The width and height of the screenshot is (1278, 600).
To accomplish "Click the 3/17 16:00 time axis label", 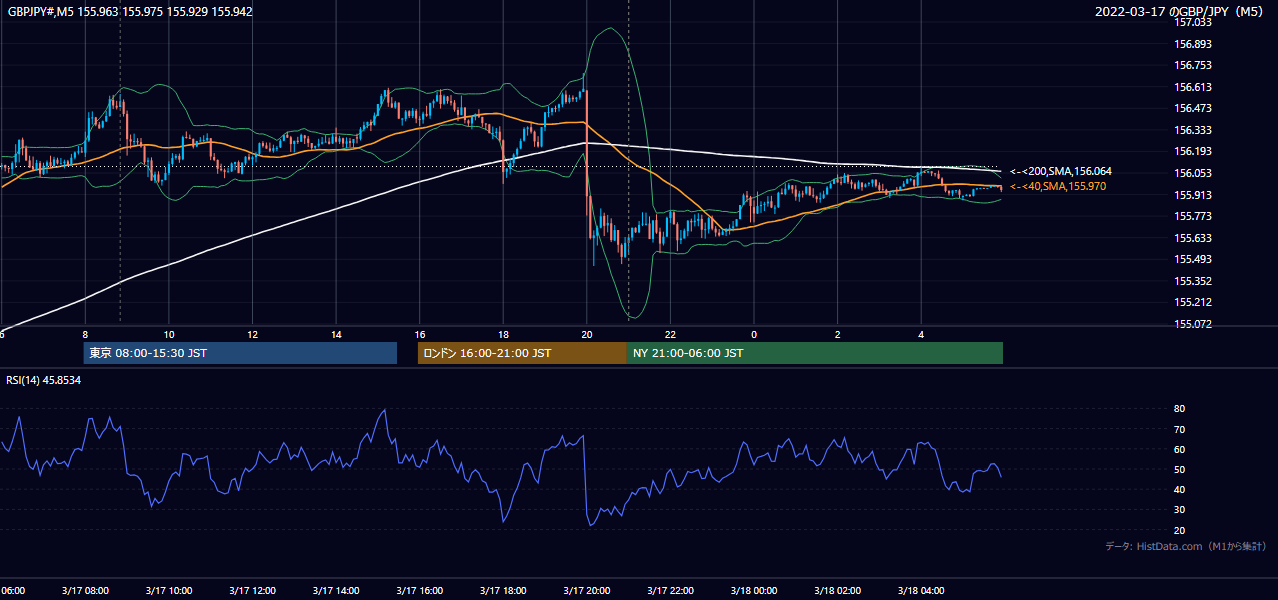I will [x=420, y=590].
